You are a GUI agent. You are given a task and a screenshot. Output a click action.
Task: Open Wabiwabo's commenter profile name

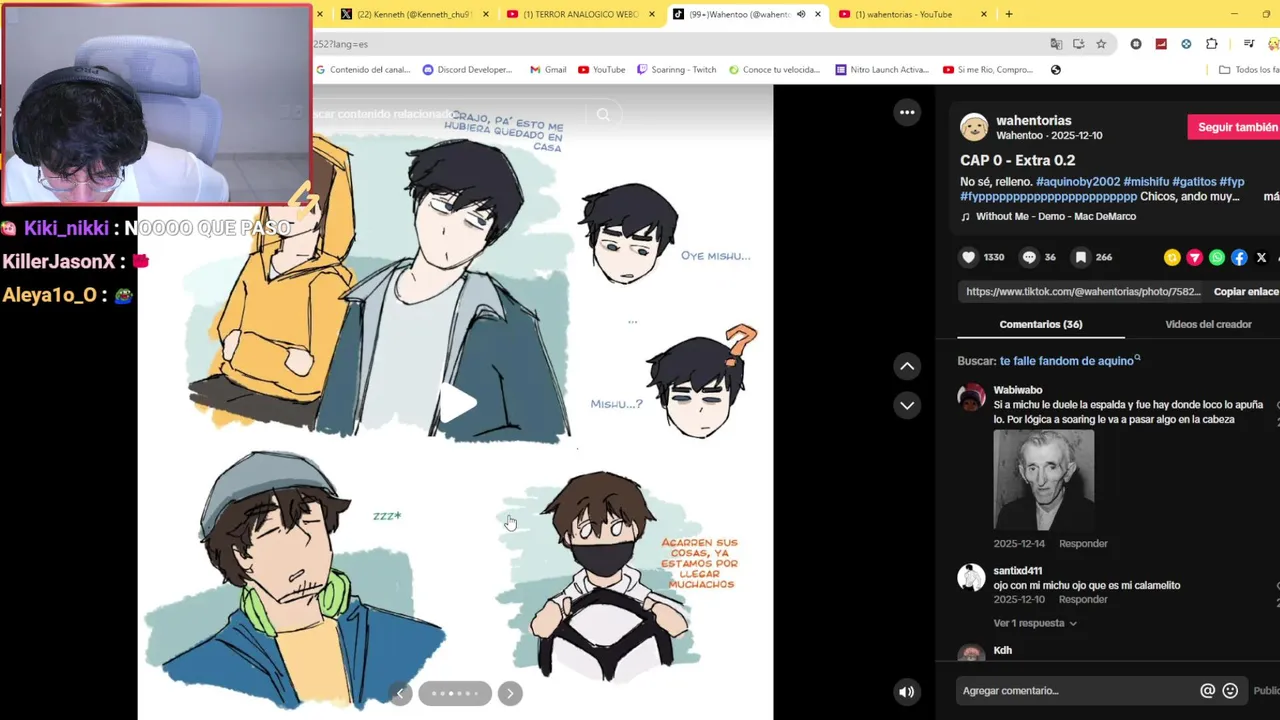pyautogui.click(x=1018, y=390)
